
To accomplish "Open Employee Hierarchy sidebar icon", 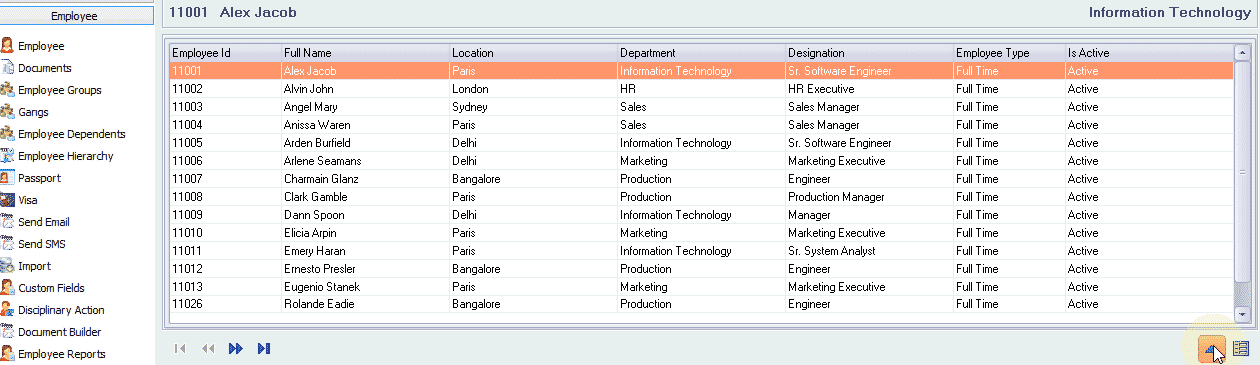I will 8,156.
